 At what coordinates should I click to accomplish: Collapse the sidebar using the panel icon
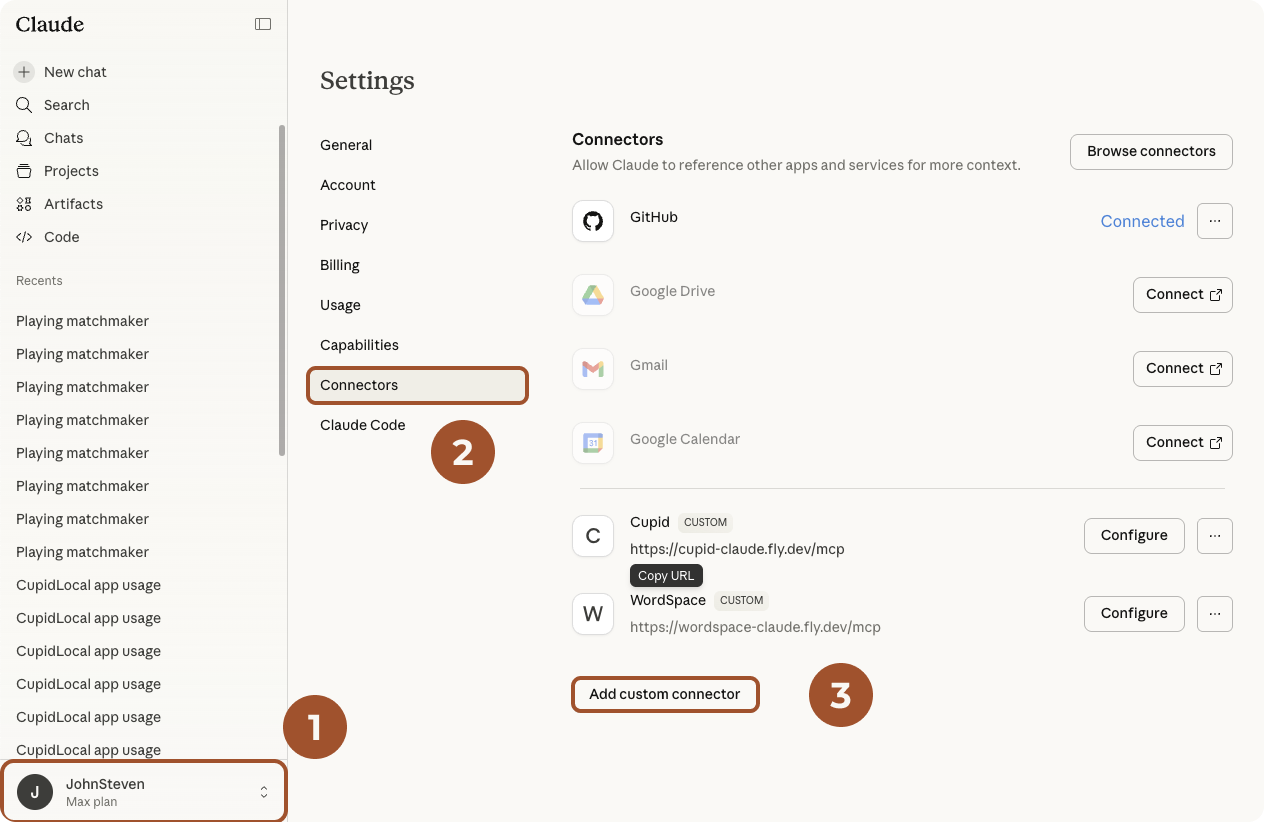coord(263,24)
